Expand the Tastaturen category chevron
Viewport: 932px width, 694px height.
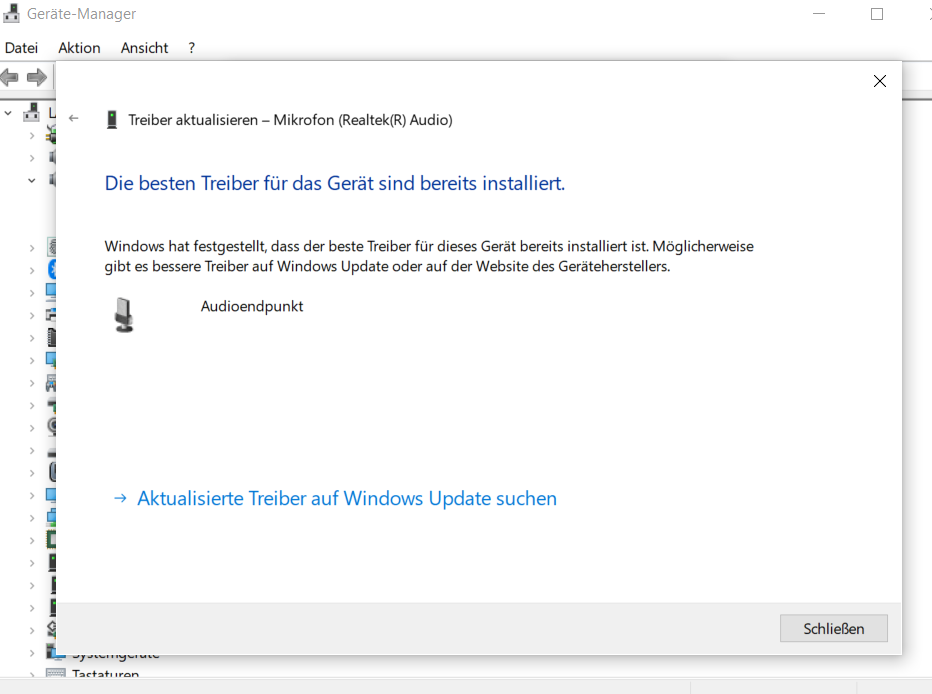point(32,676)
